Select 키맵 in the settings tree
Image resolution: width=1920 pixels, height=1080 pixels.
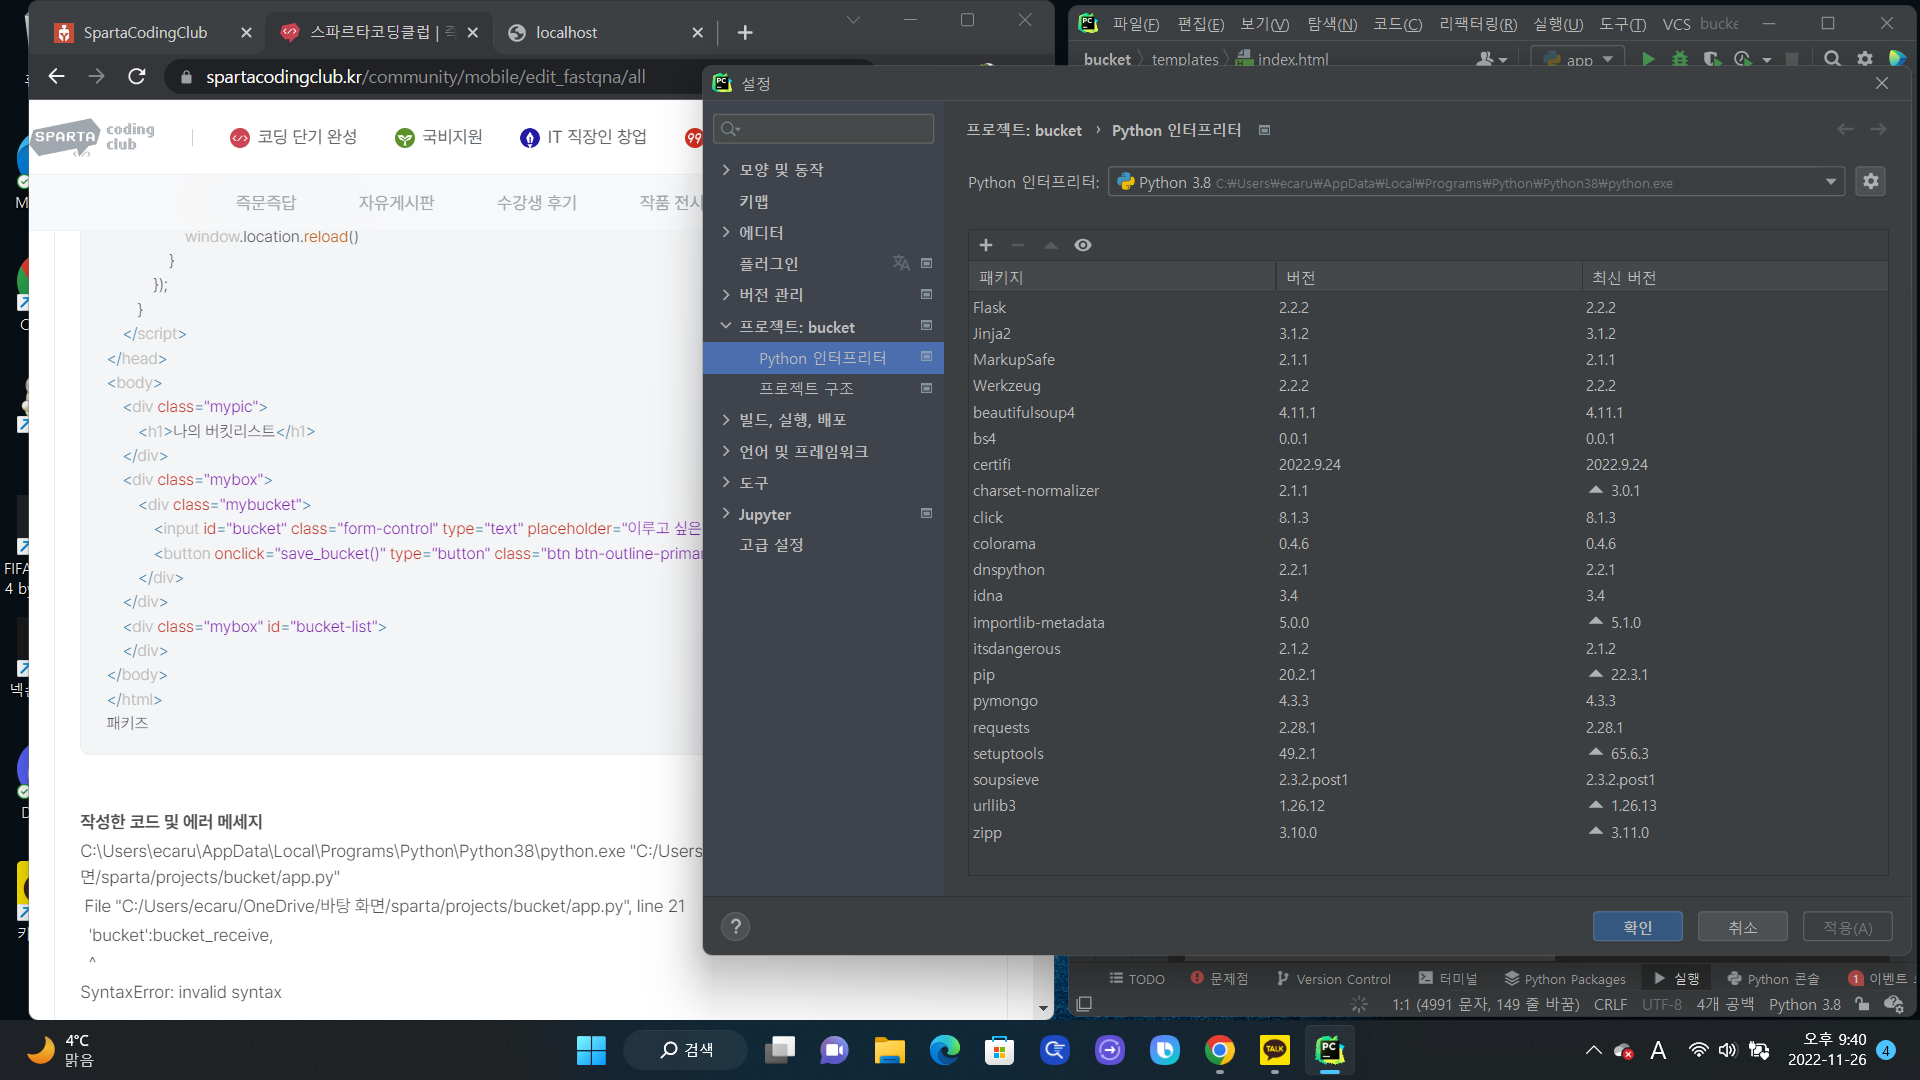coord(754,202)
